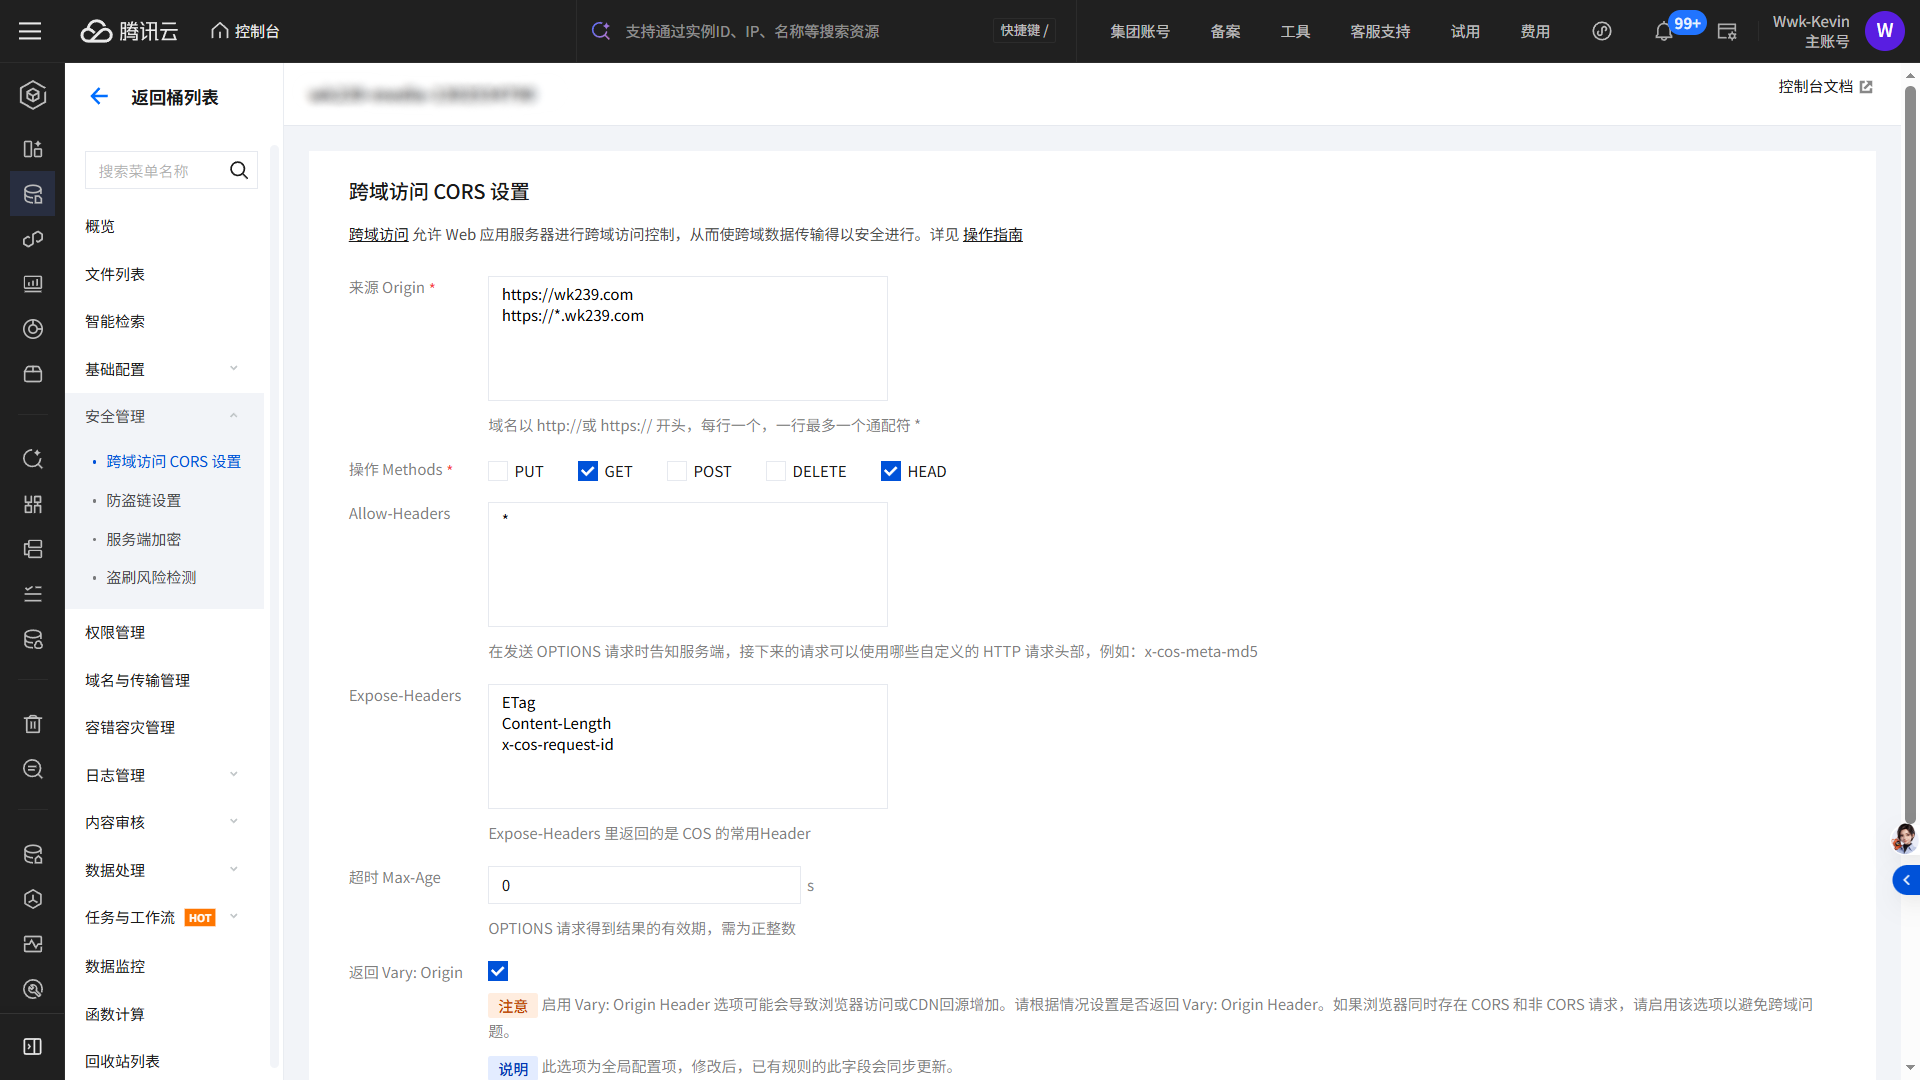Screen dimensions: 1920x1080
Task: Open the Wwk-Kevin 主账号 account menu
Action: point(1811,31)
